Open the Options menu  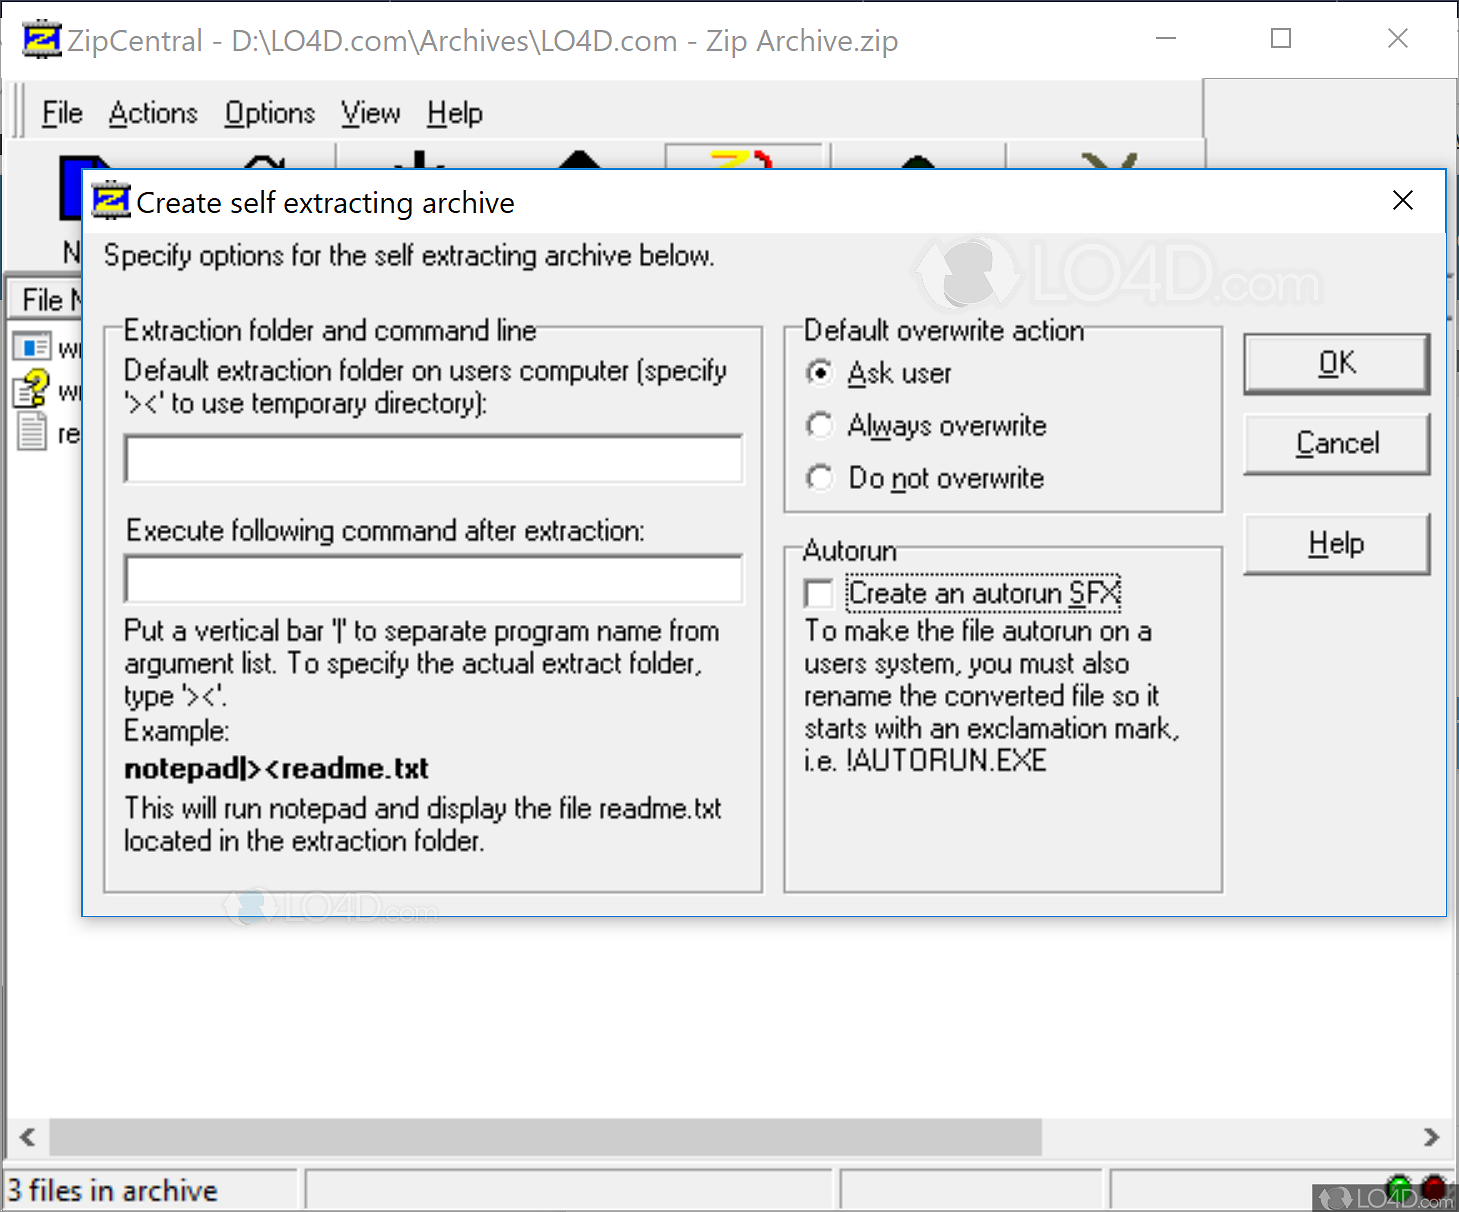[269, 113]
